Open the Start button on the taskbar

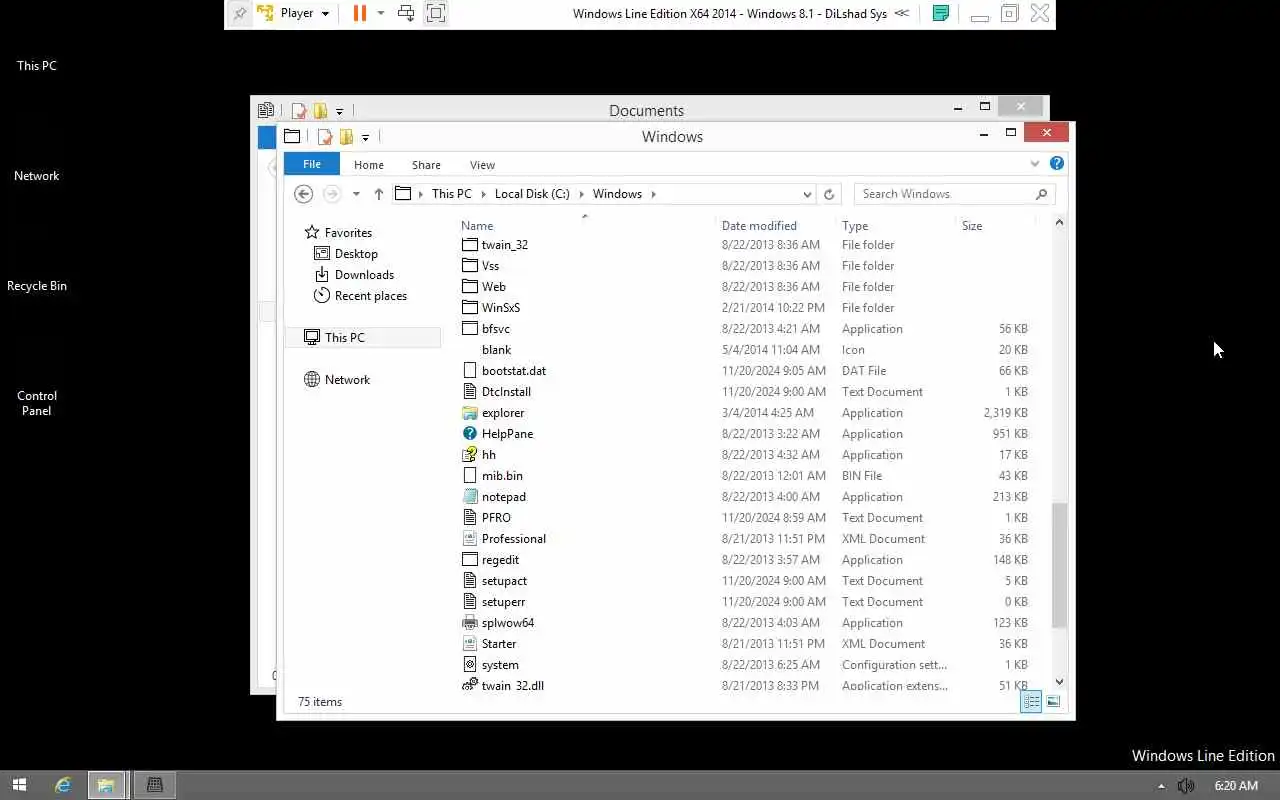tap(19, 786)
